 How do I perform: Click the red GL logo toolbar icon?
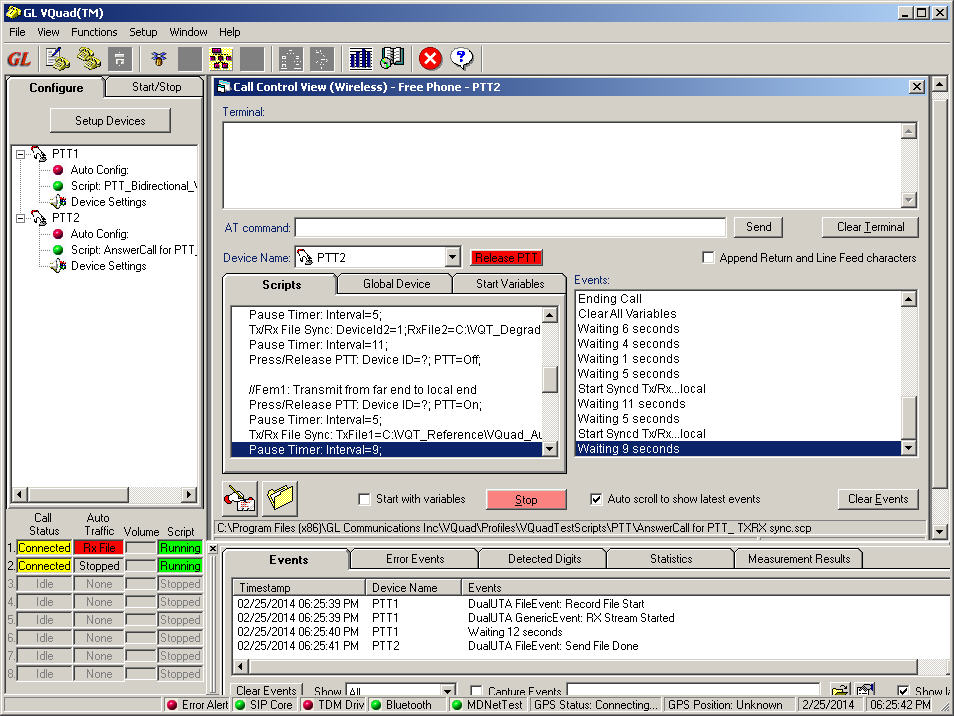coord(19,59)
